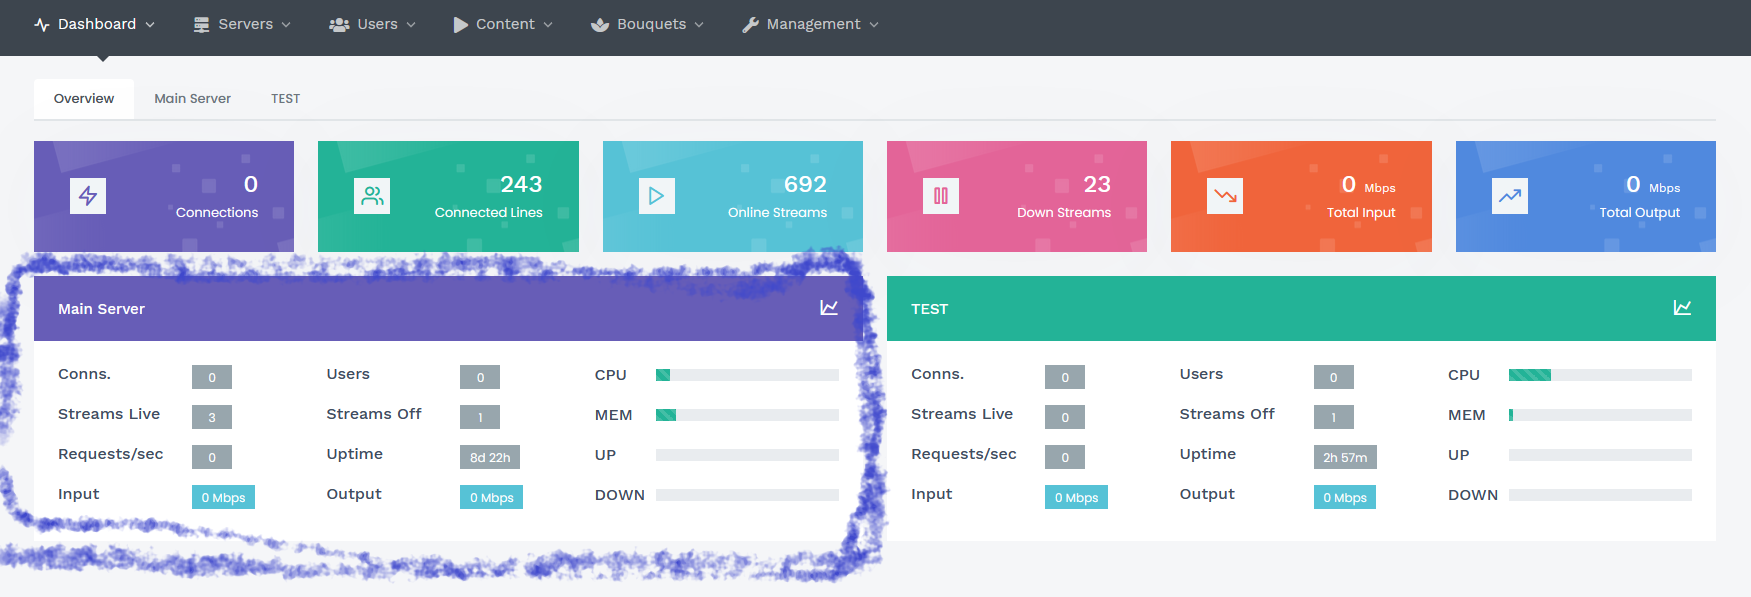Switch to the Main Server tab

(192, 99)
